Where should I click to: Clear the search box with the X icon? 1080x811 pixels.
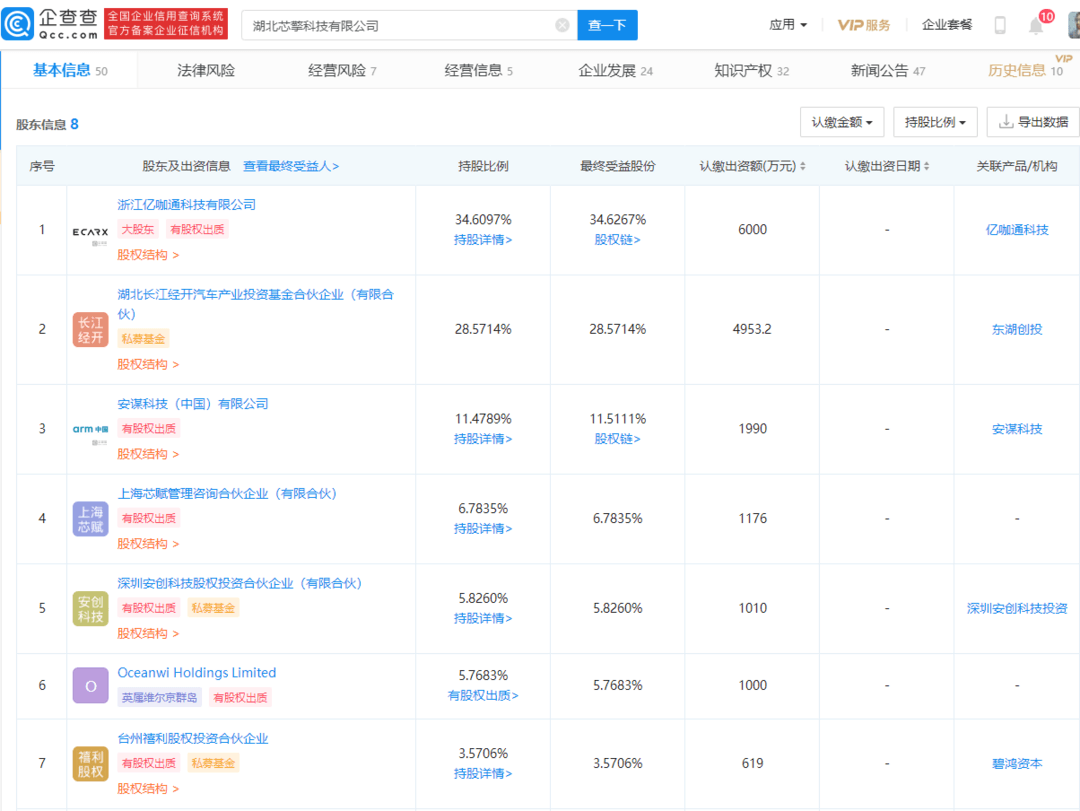[x=562, y=25]
